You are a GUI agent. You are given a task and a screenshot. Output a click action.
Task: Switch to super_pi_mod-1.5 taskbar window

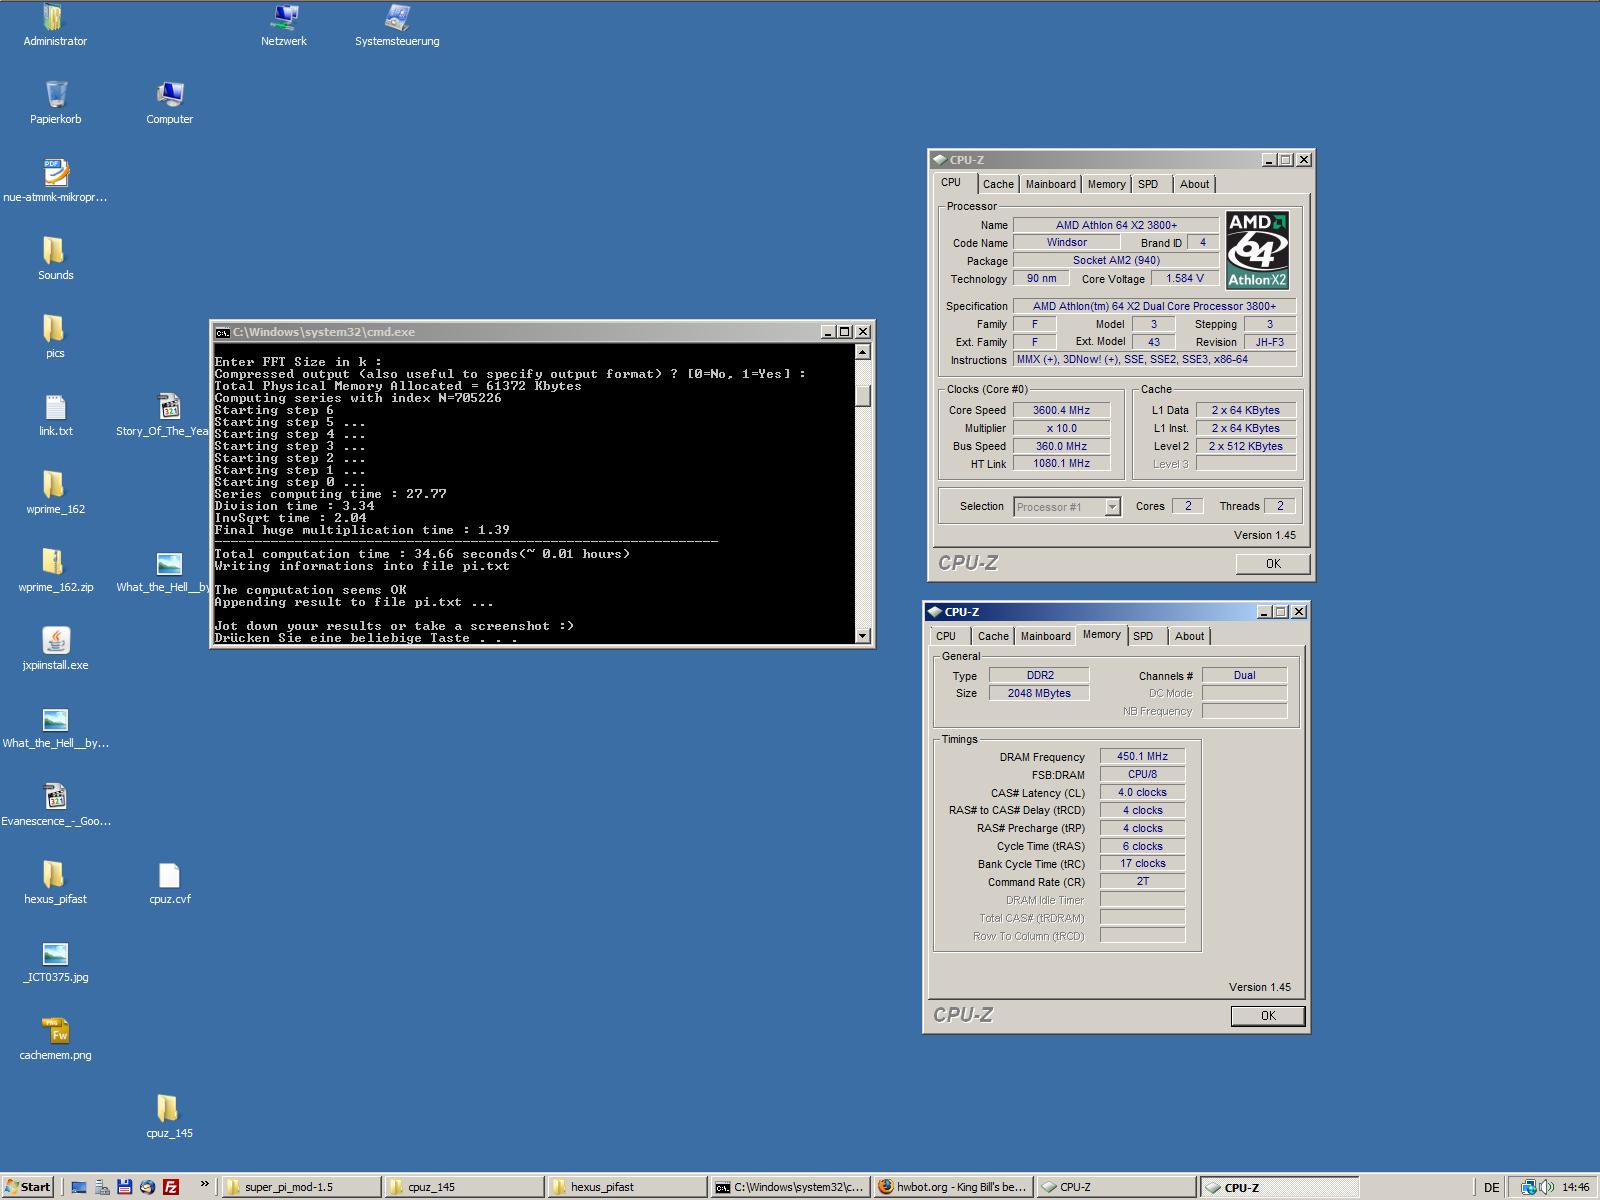coord(300,1187)
